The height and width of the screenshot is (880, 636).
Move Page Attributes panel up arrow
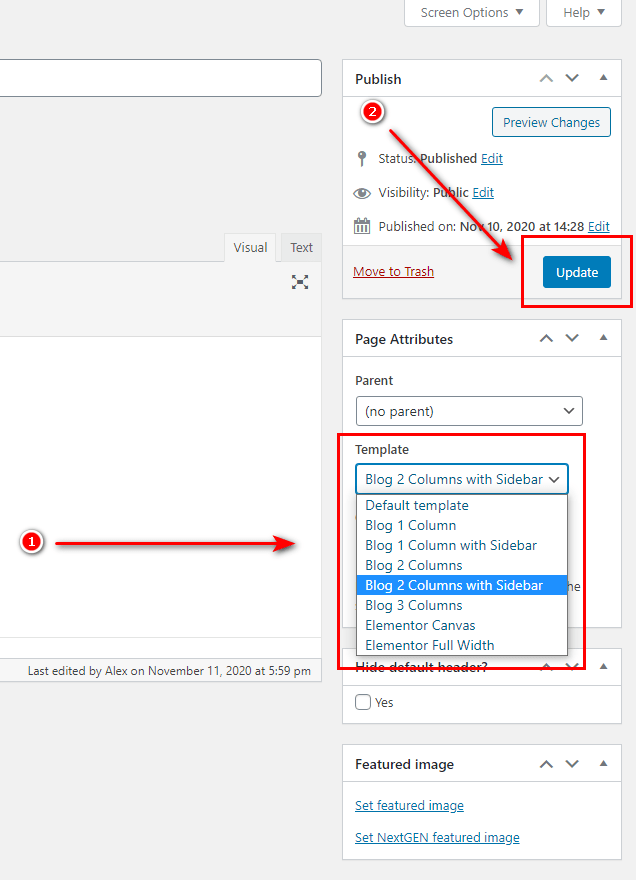pos(546,339)
